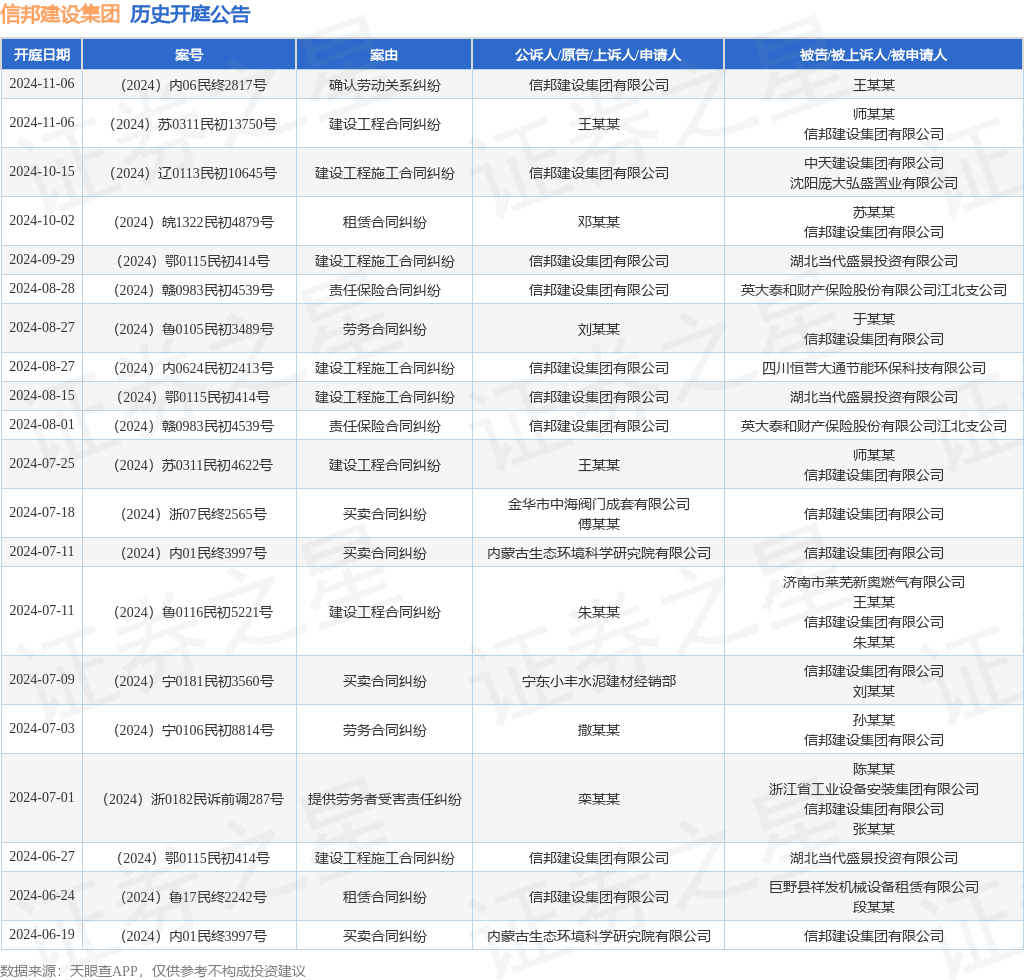The image size is (1024, 980).
Task: Click plaintiff 宁东小丰水泥建材经销部
Action: pos(598,681)
